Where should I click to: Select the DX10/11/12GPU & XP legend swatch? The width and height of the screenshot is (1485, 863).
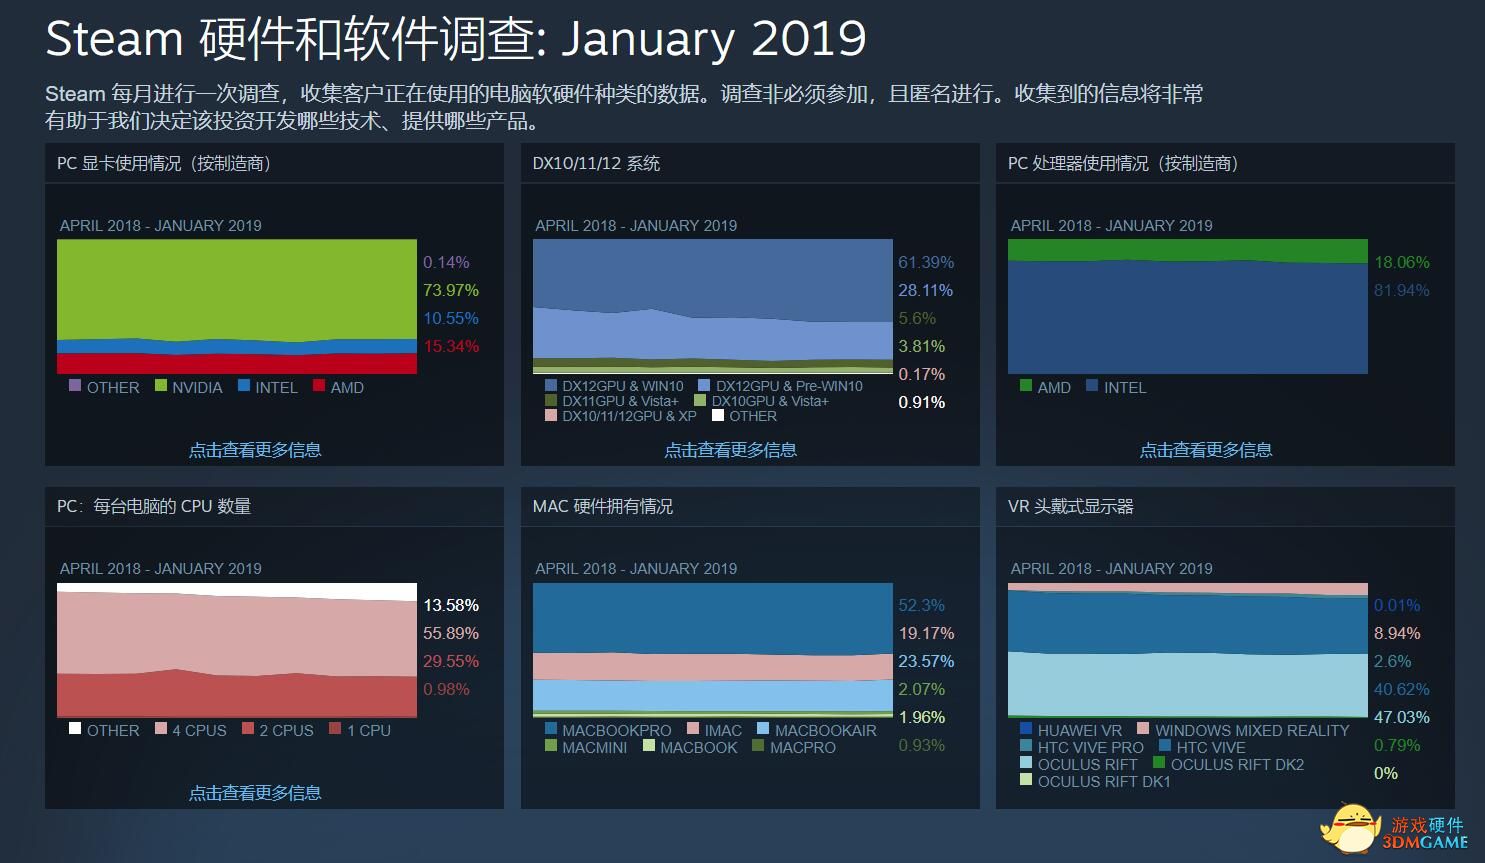[x=551, y=415]
